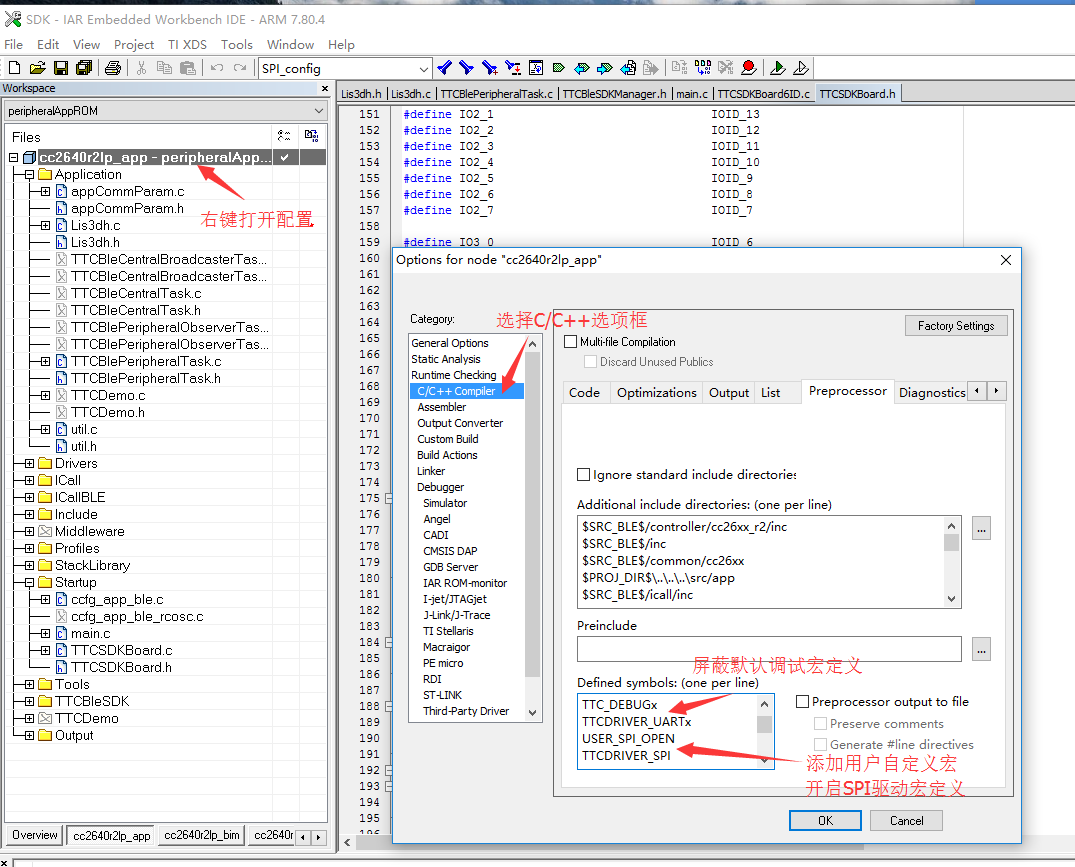Toggle bookmark using green flag icon

click(559, 68)
